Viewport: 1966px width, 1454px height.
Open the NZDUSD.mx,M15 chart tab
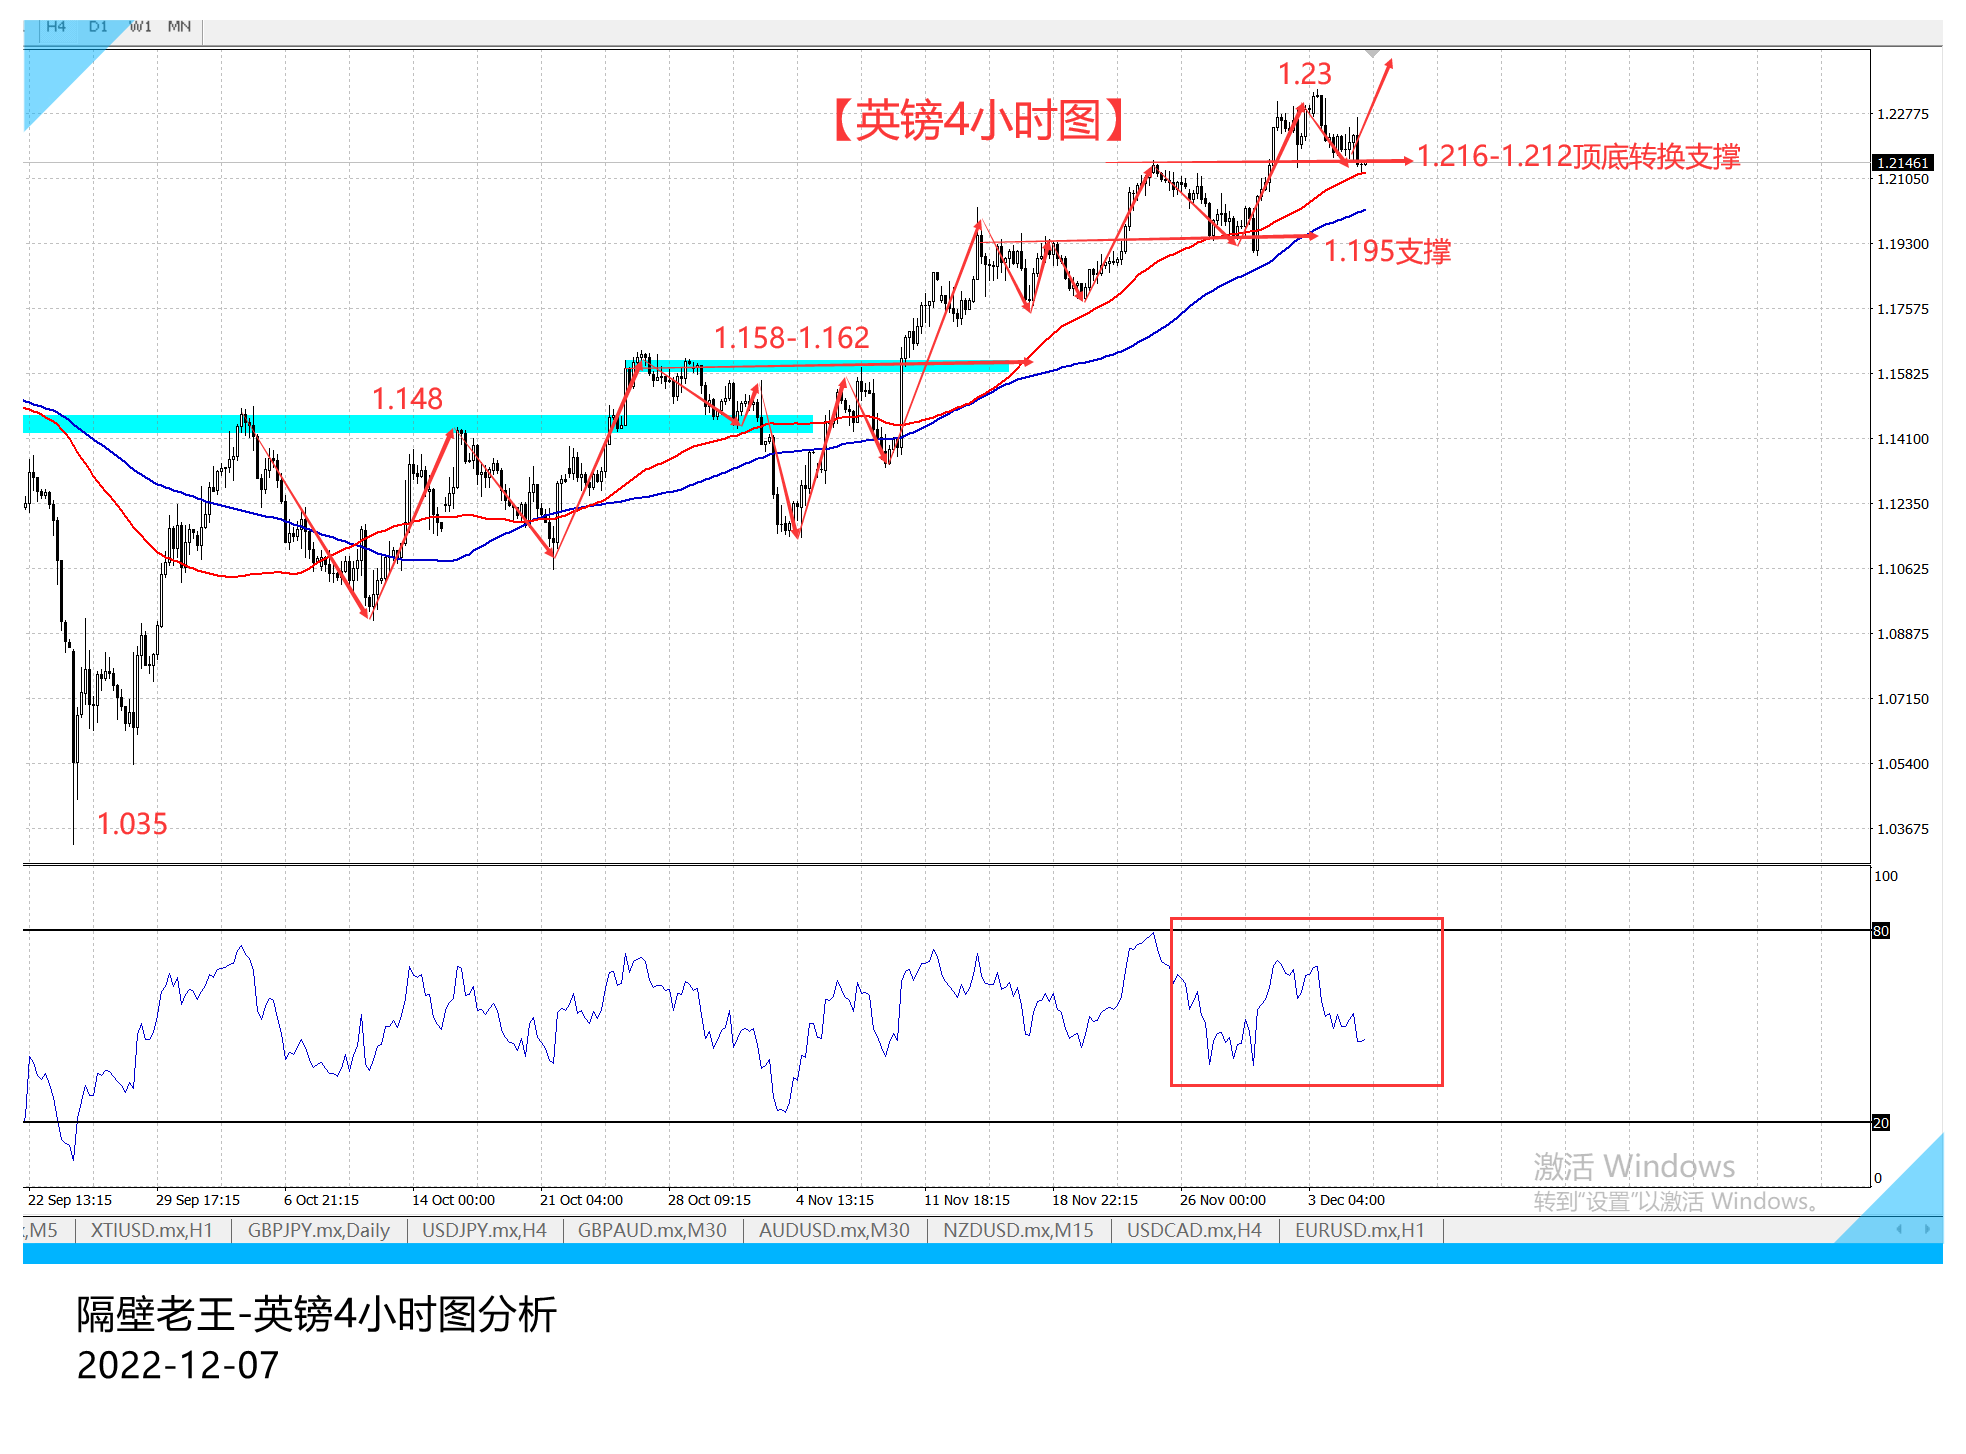(x=1018, y=1230)
